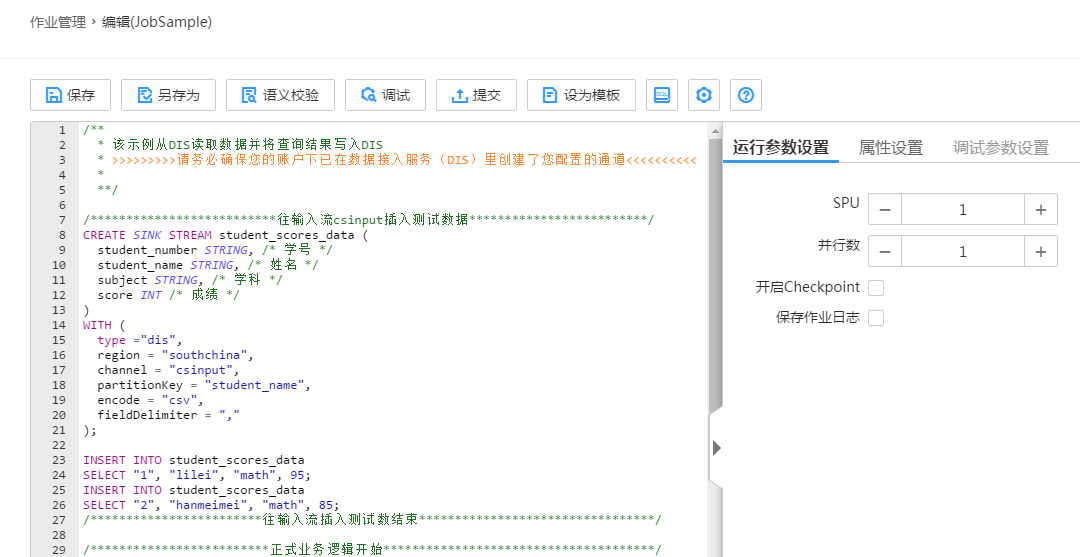Increase SPU value with plus button
1080x557 pixels.
click(1041, 209)
